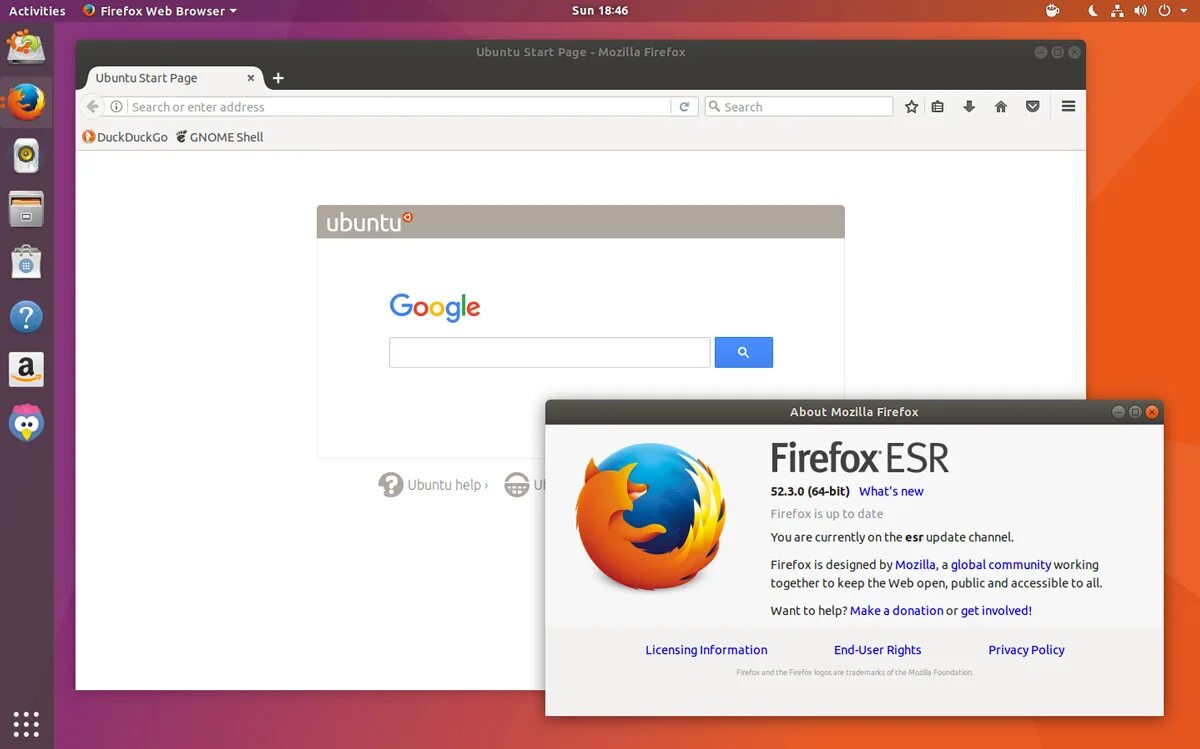This screenshot has width=1200, height=749.
Task: Click the Firefox icon in the dock
Action: 26,101
